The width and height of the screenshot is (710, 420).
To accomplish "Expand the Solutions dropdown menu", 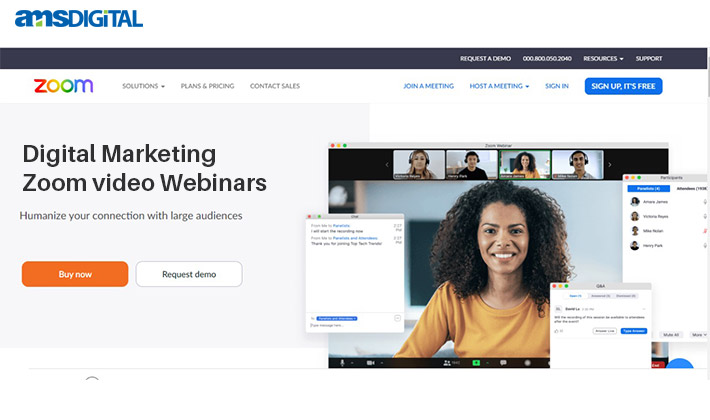I will (143, 86).
